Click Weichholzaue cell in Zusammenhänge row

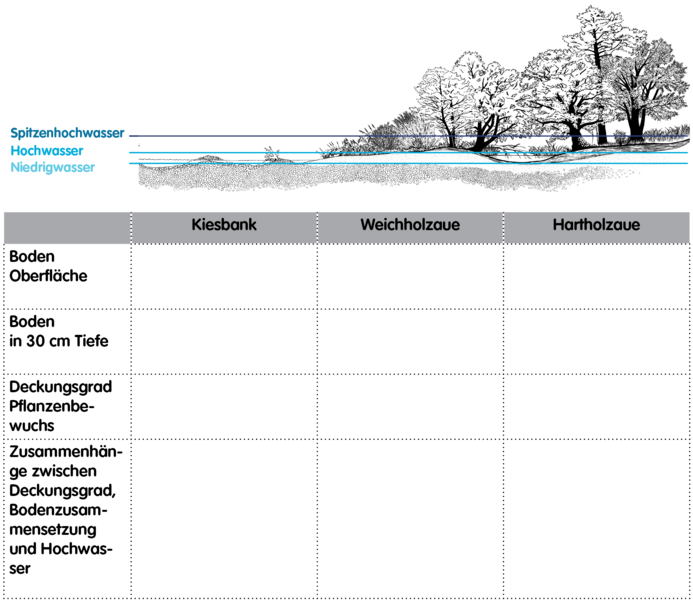click(410, 519)
